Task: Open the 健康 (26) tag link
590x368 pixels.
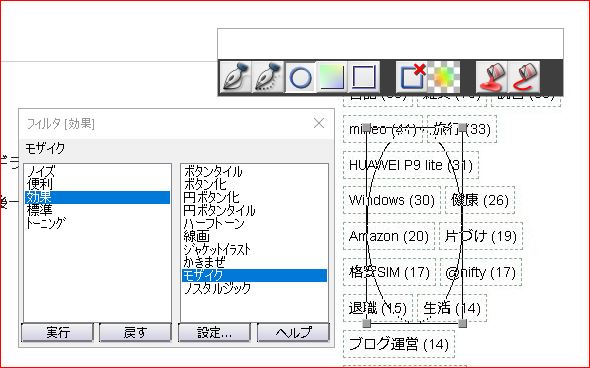Action: (x=480, y=200)
